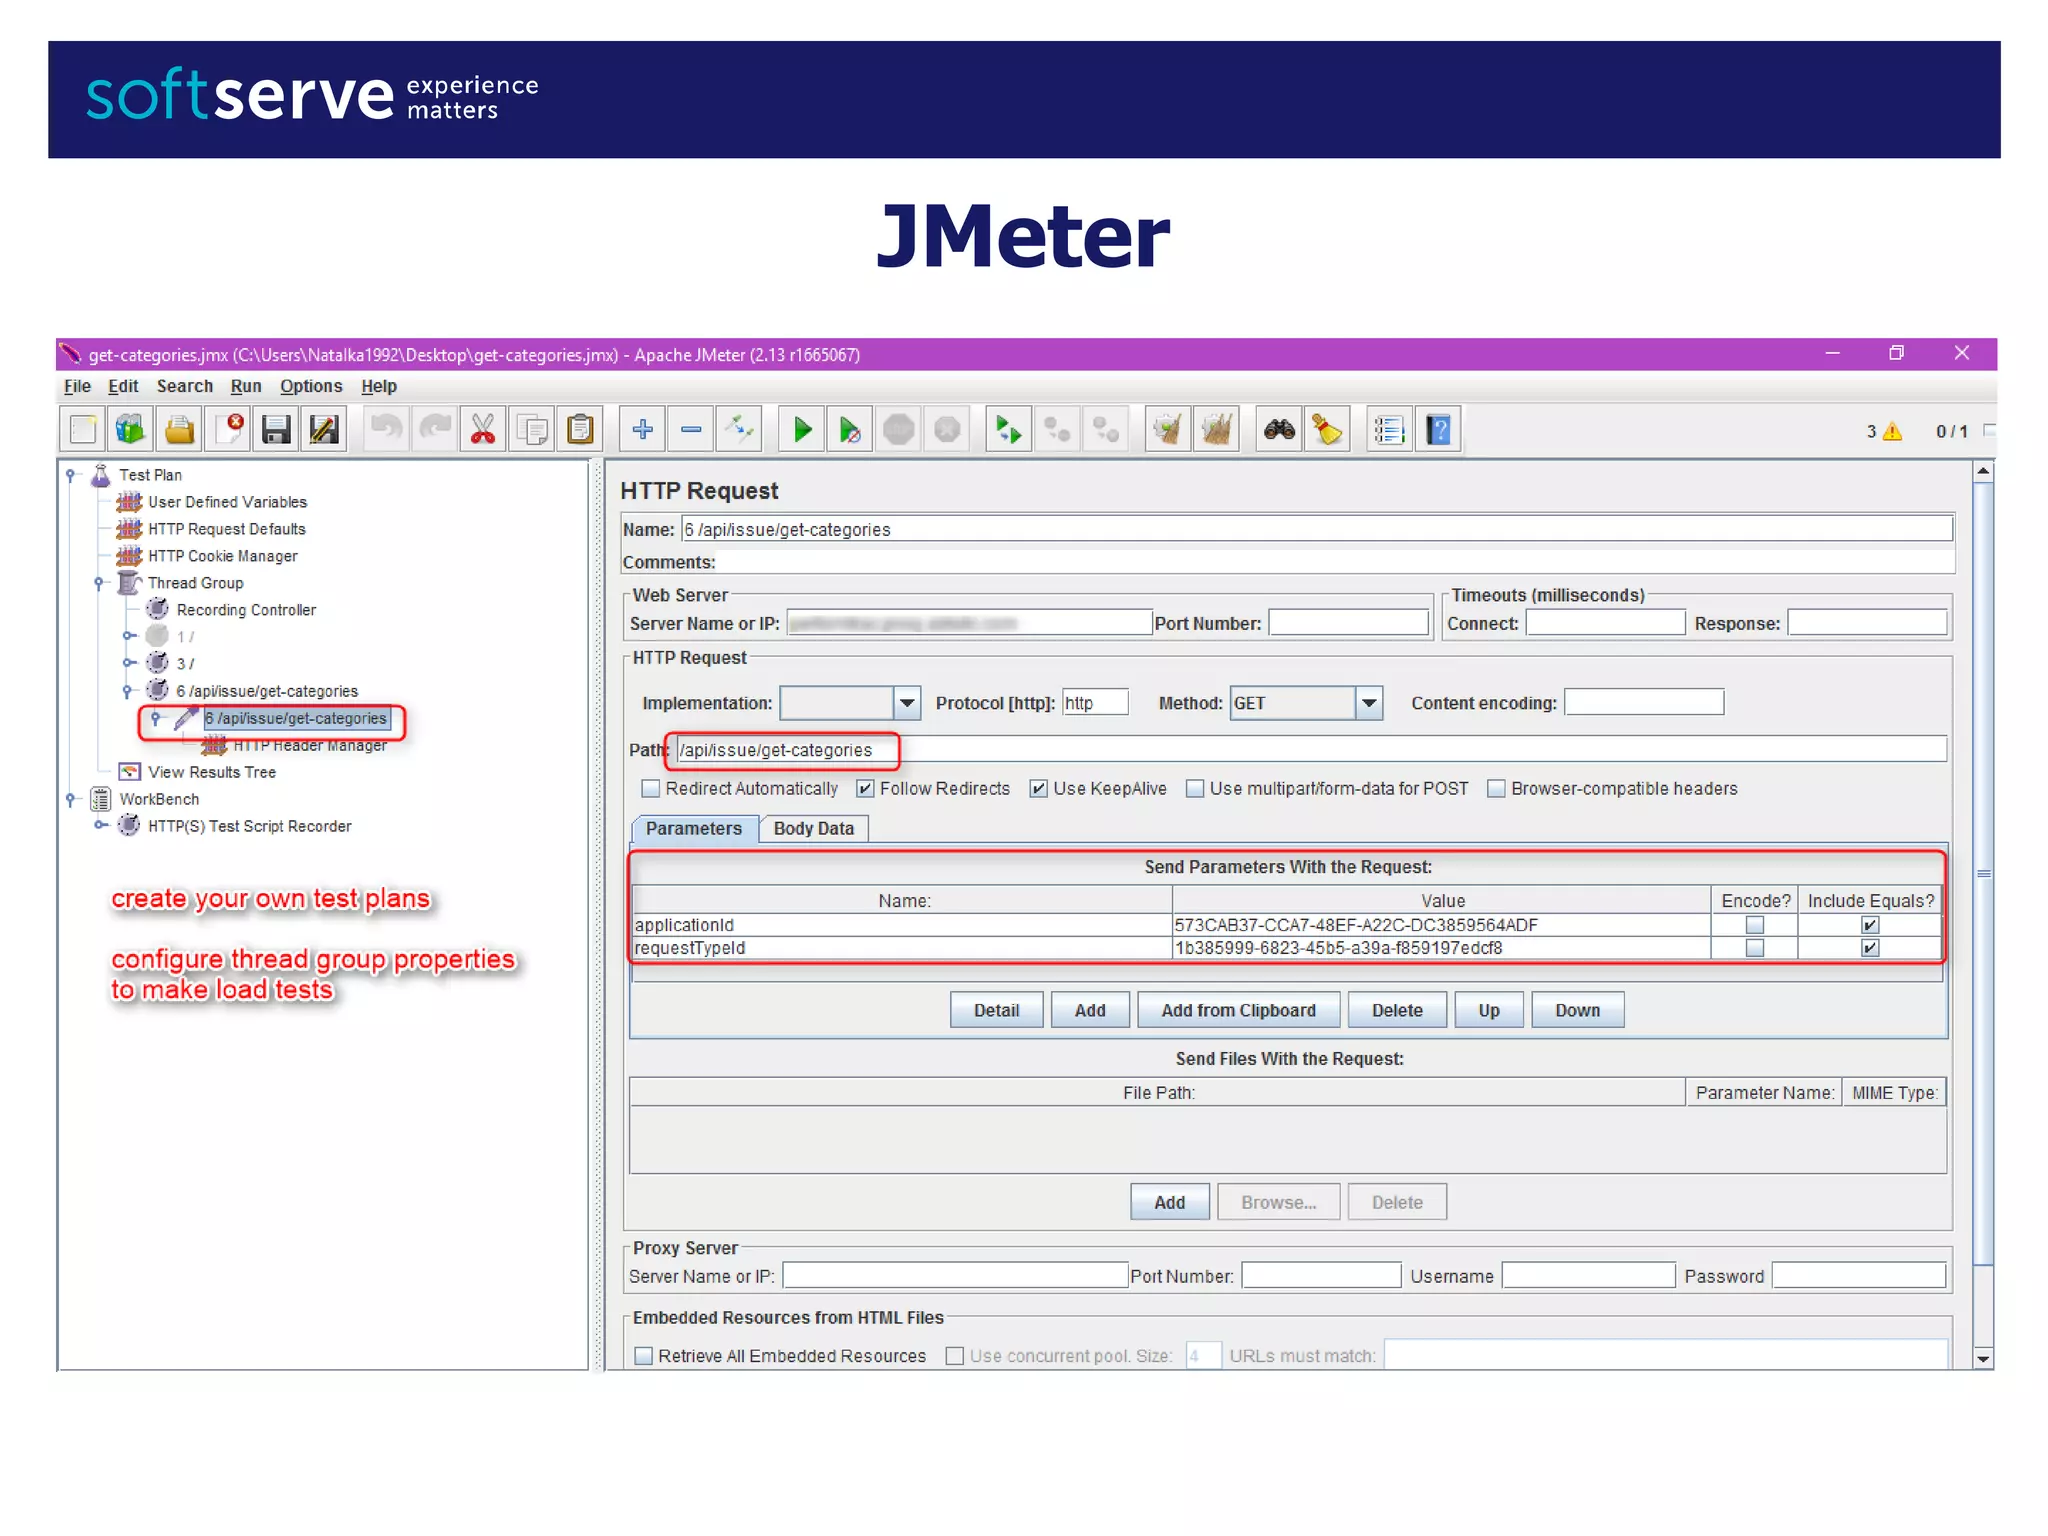The image size is (2048, 1536).
Task: Click Delete button under parameters table
Action: [x=1397, y=1010]
